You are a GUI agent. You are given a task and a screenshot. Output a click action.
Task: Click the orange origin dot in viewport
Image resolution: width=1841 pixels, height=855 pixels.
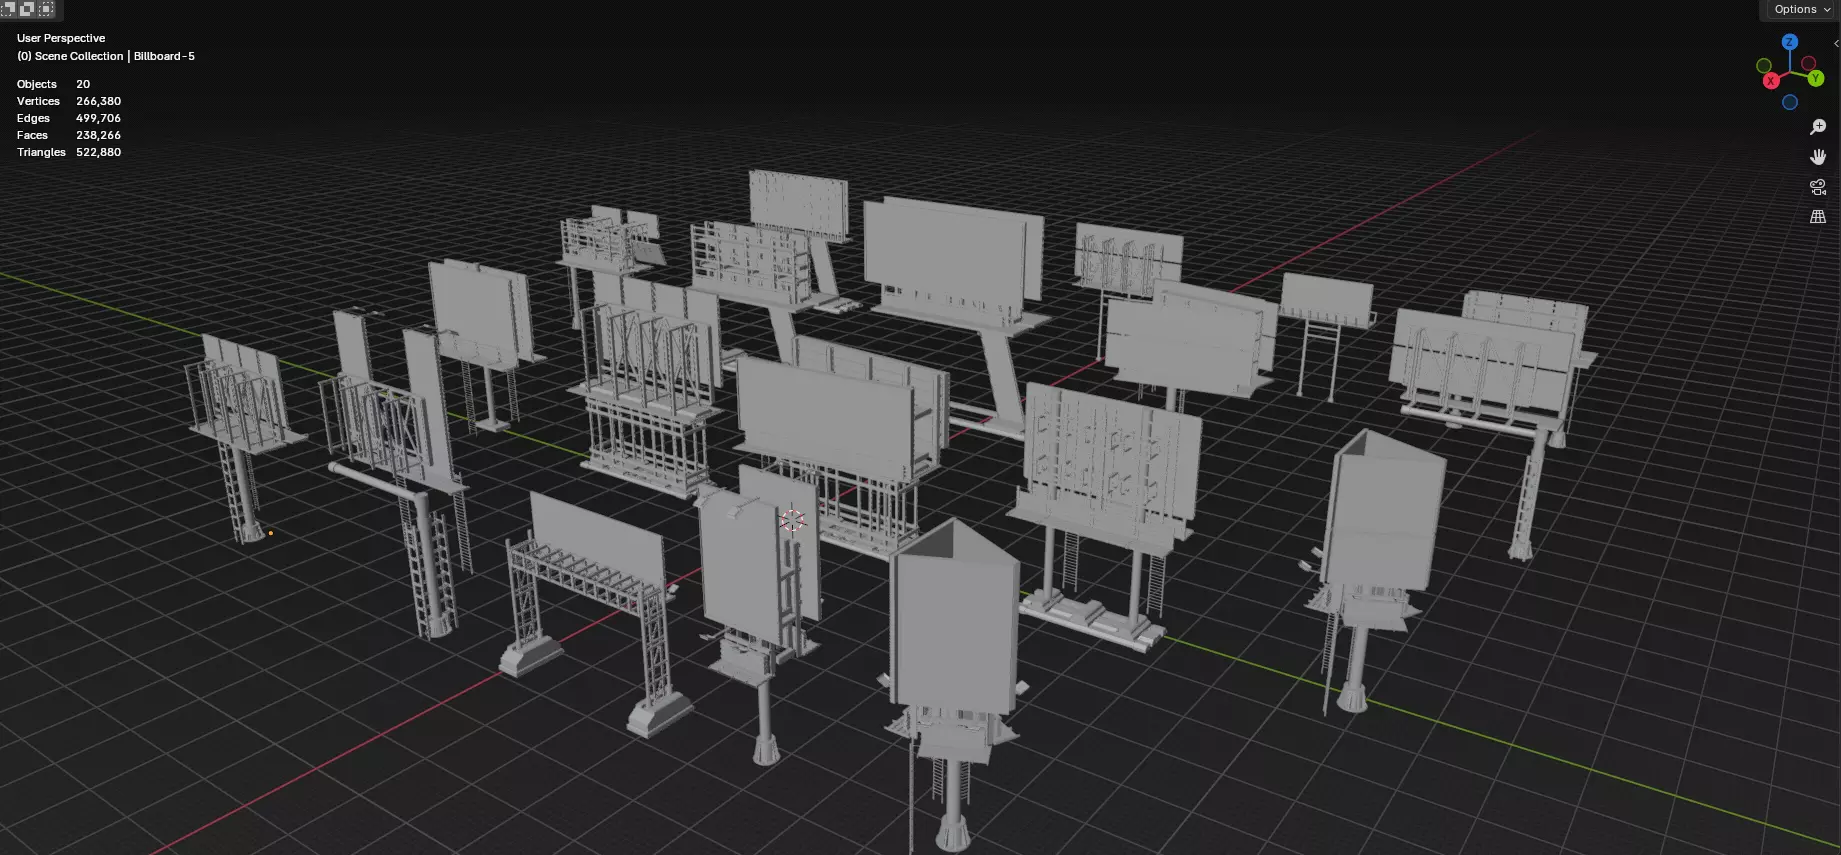270,533
